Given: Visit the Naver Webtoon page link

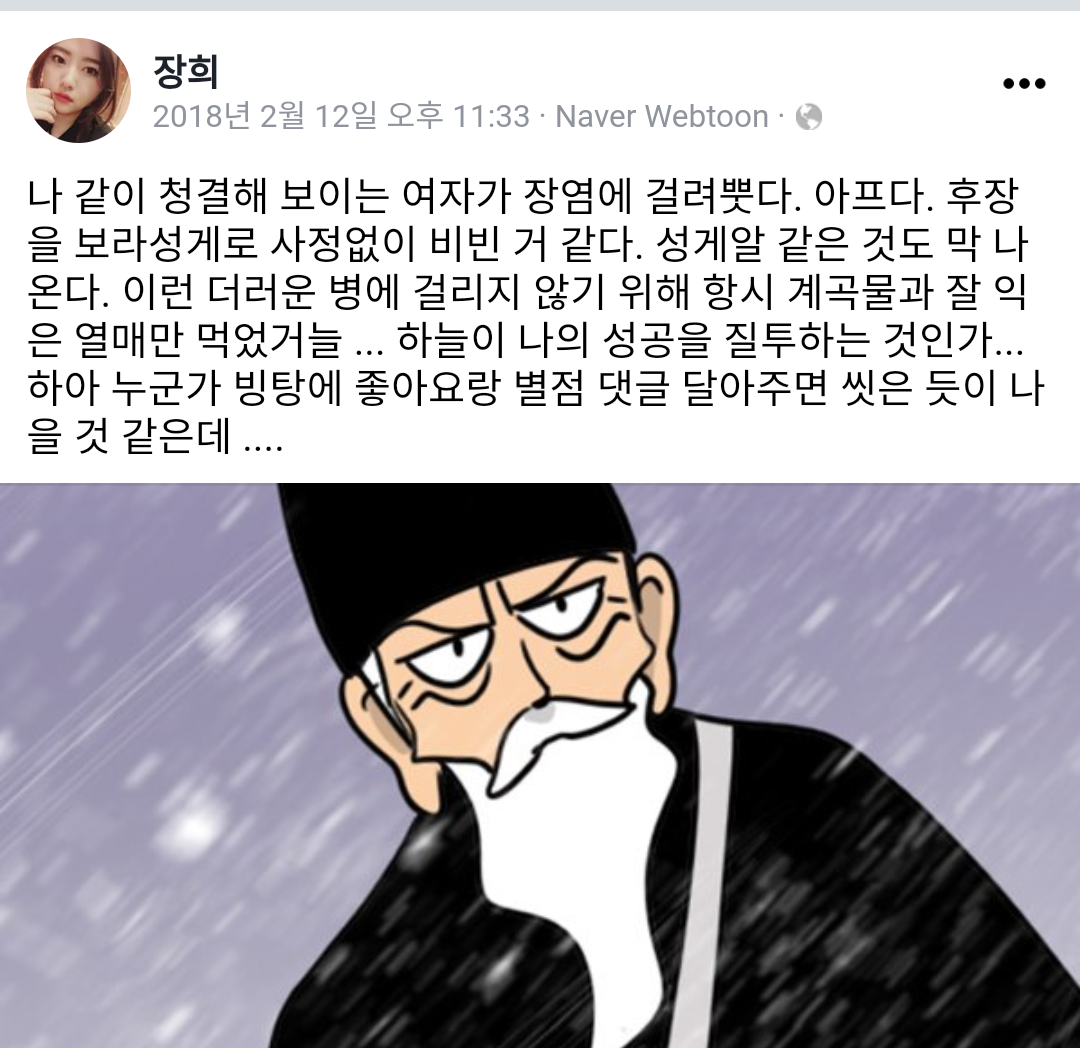Looking at the screenshot, I should tap(661, 116).
